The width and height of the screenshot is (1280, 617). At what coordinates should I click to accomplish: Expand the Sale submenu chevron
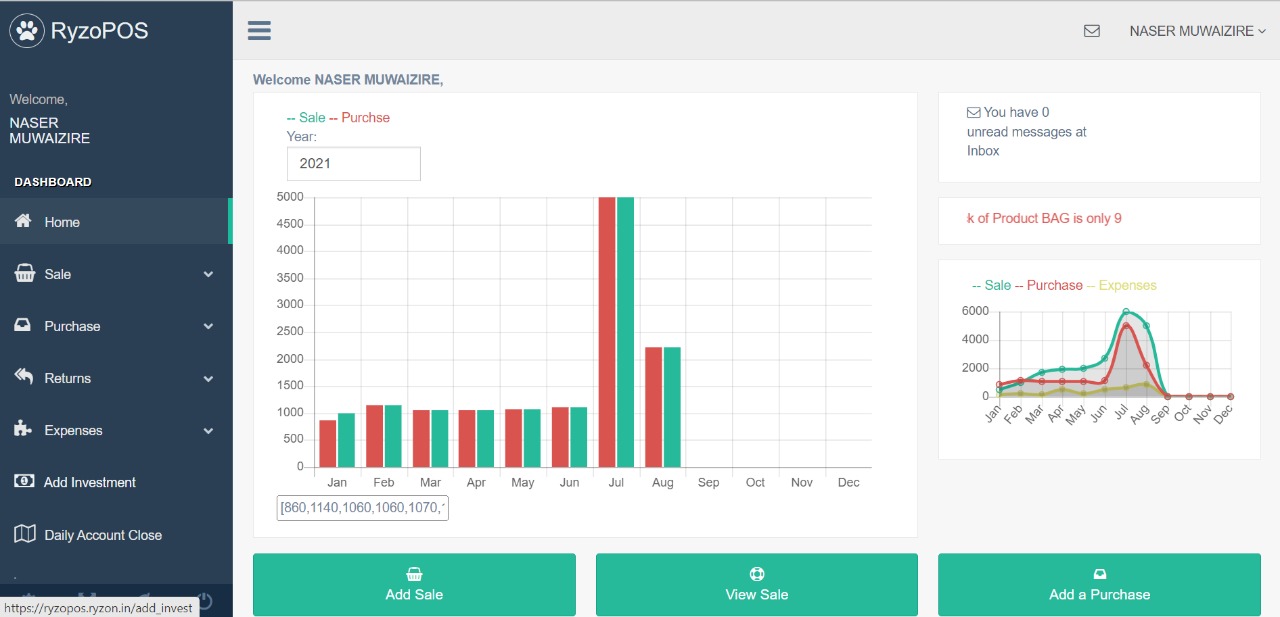(208, 274)
